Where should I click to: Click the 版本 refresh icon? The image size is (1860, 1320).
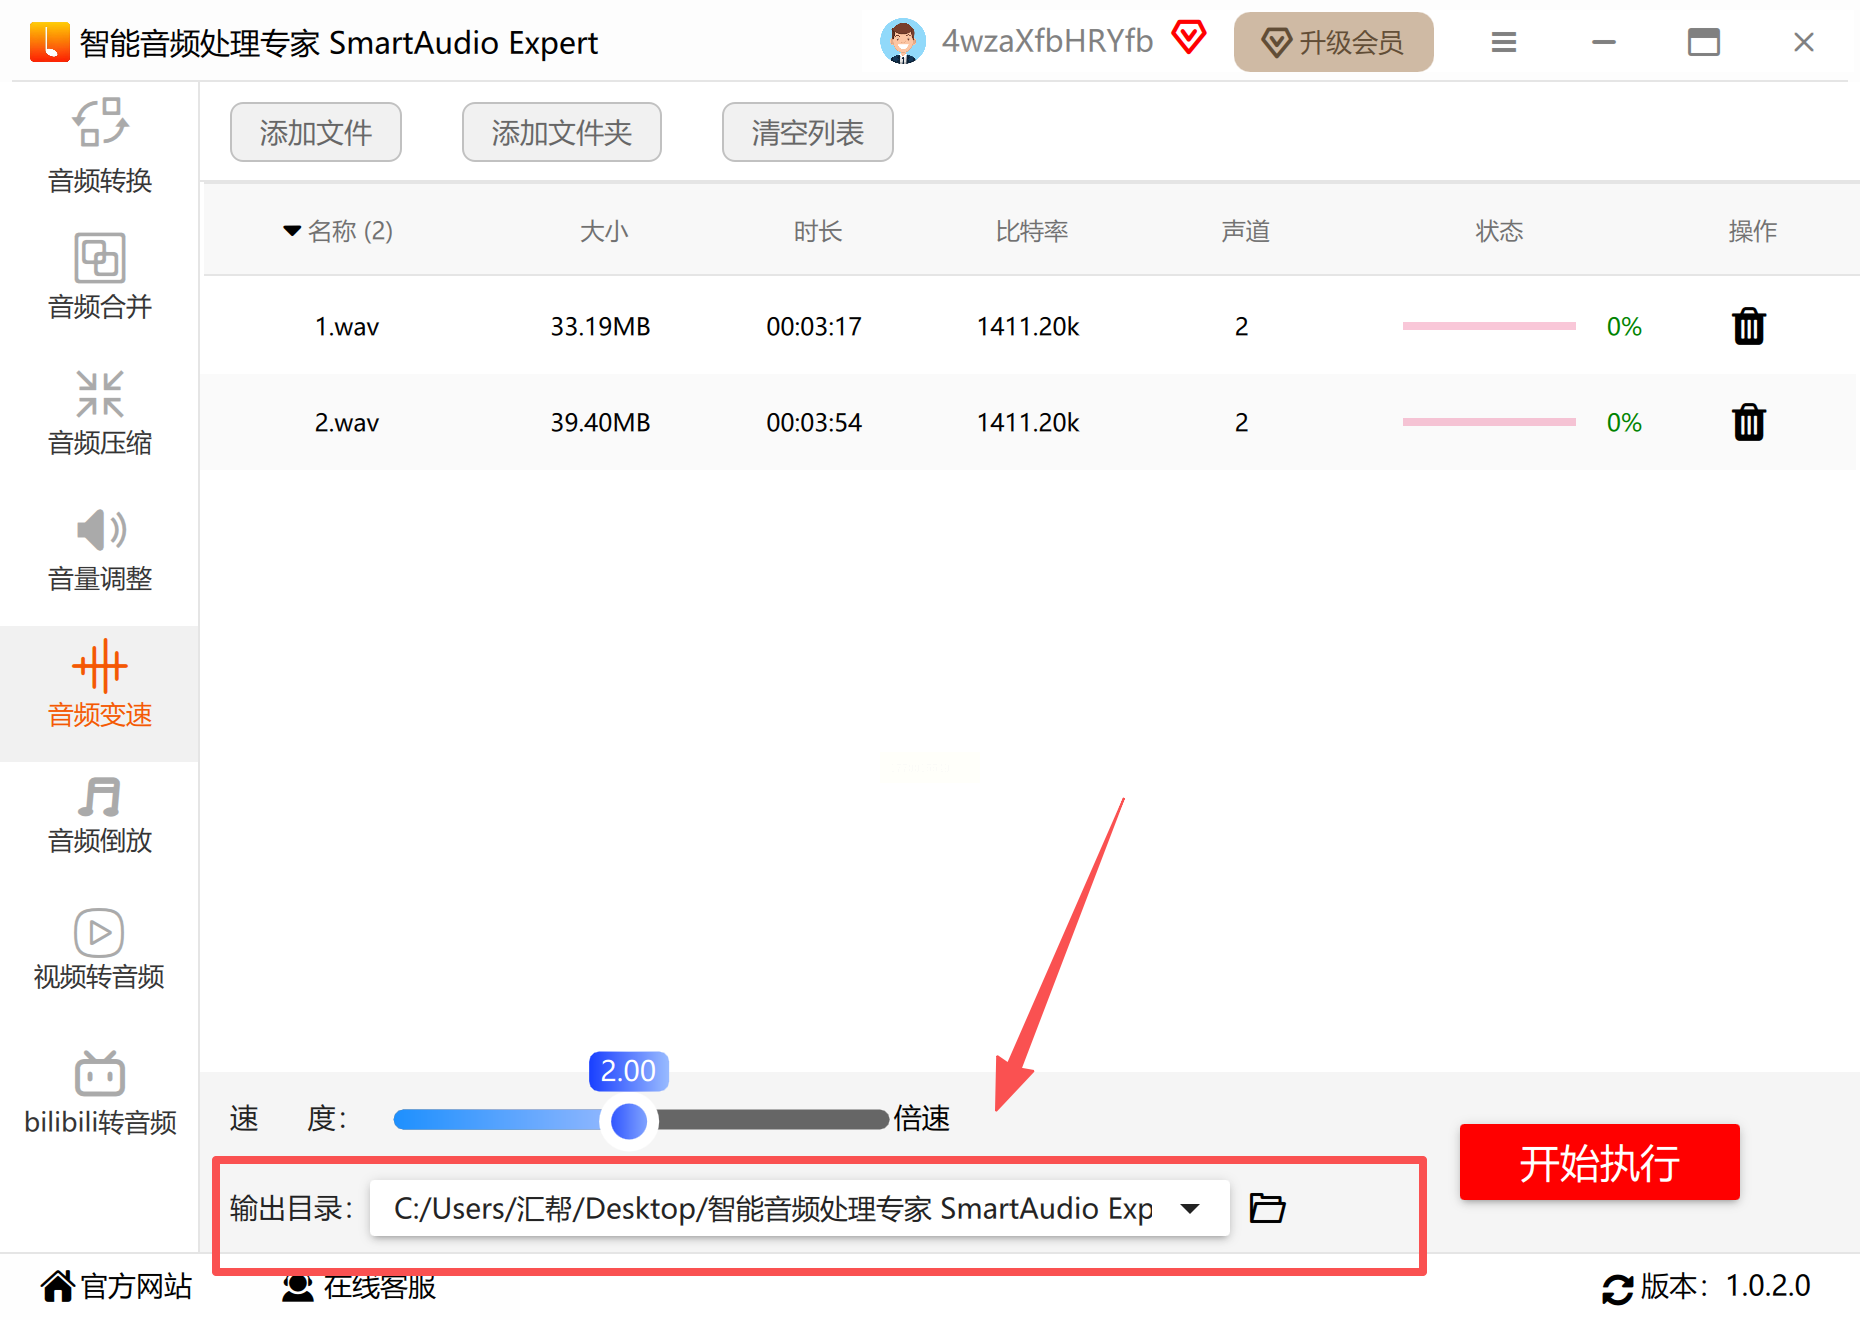point(1617,1288)
